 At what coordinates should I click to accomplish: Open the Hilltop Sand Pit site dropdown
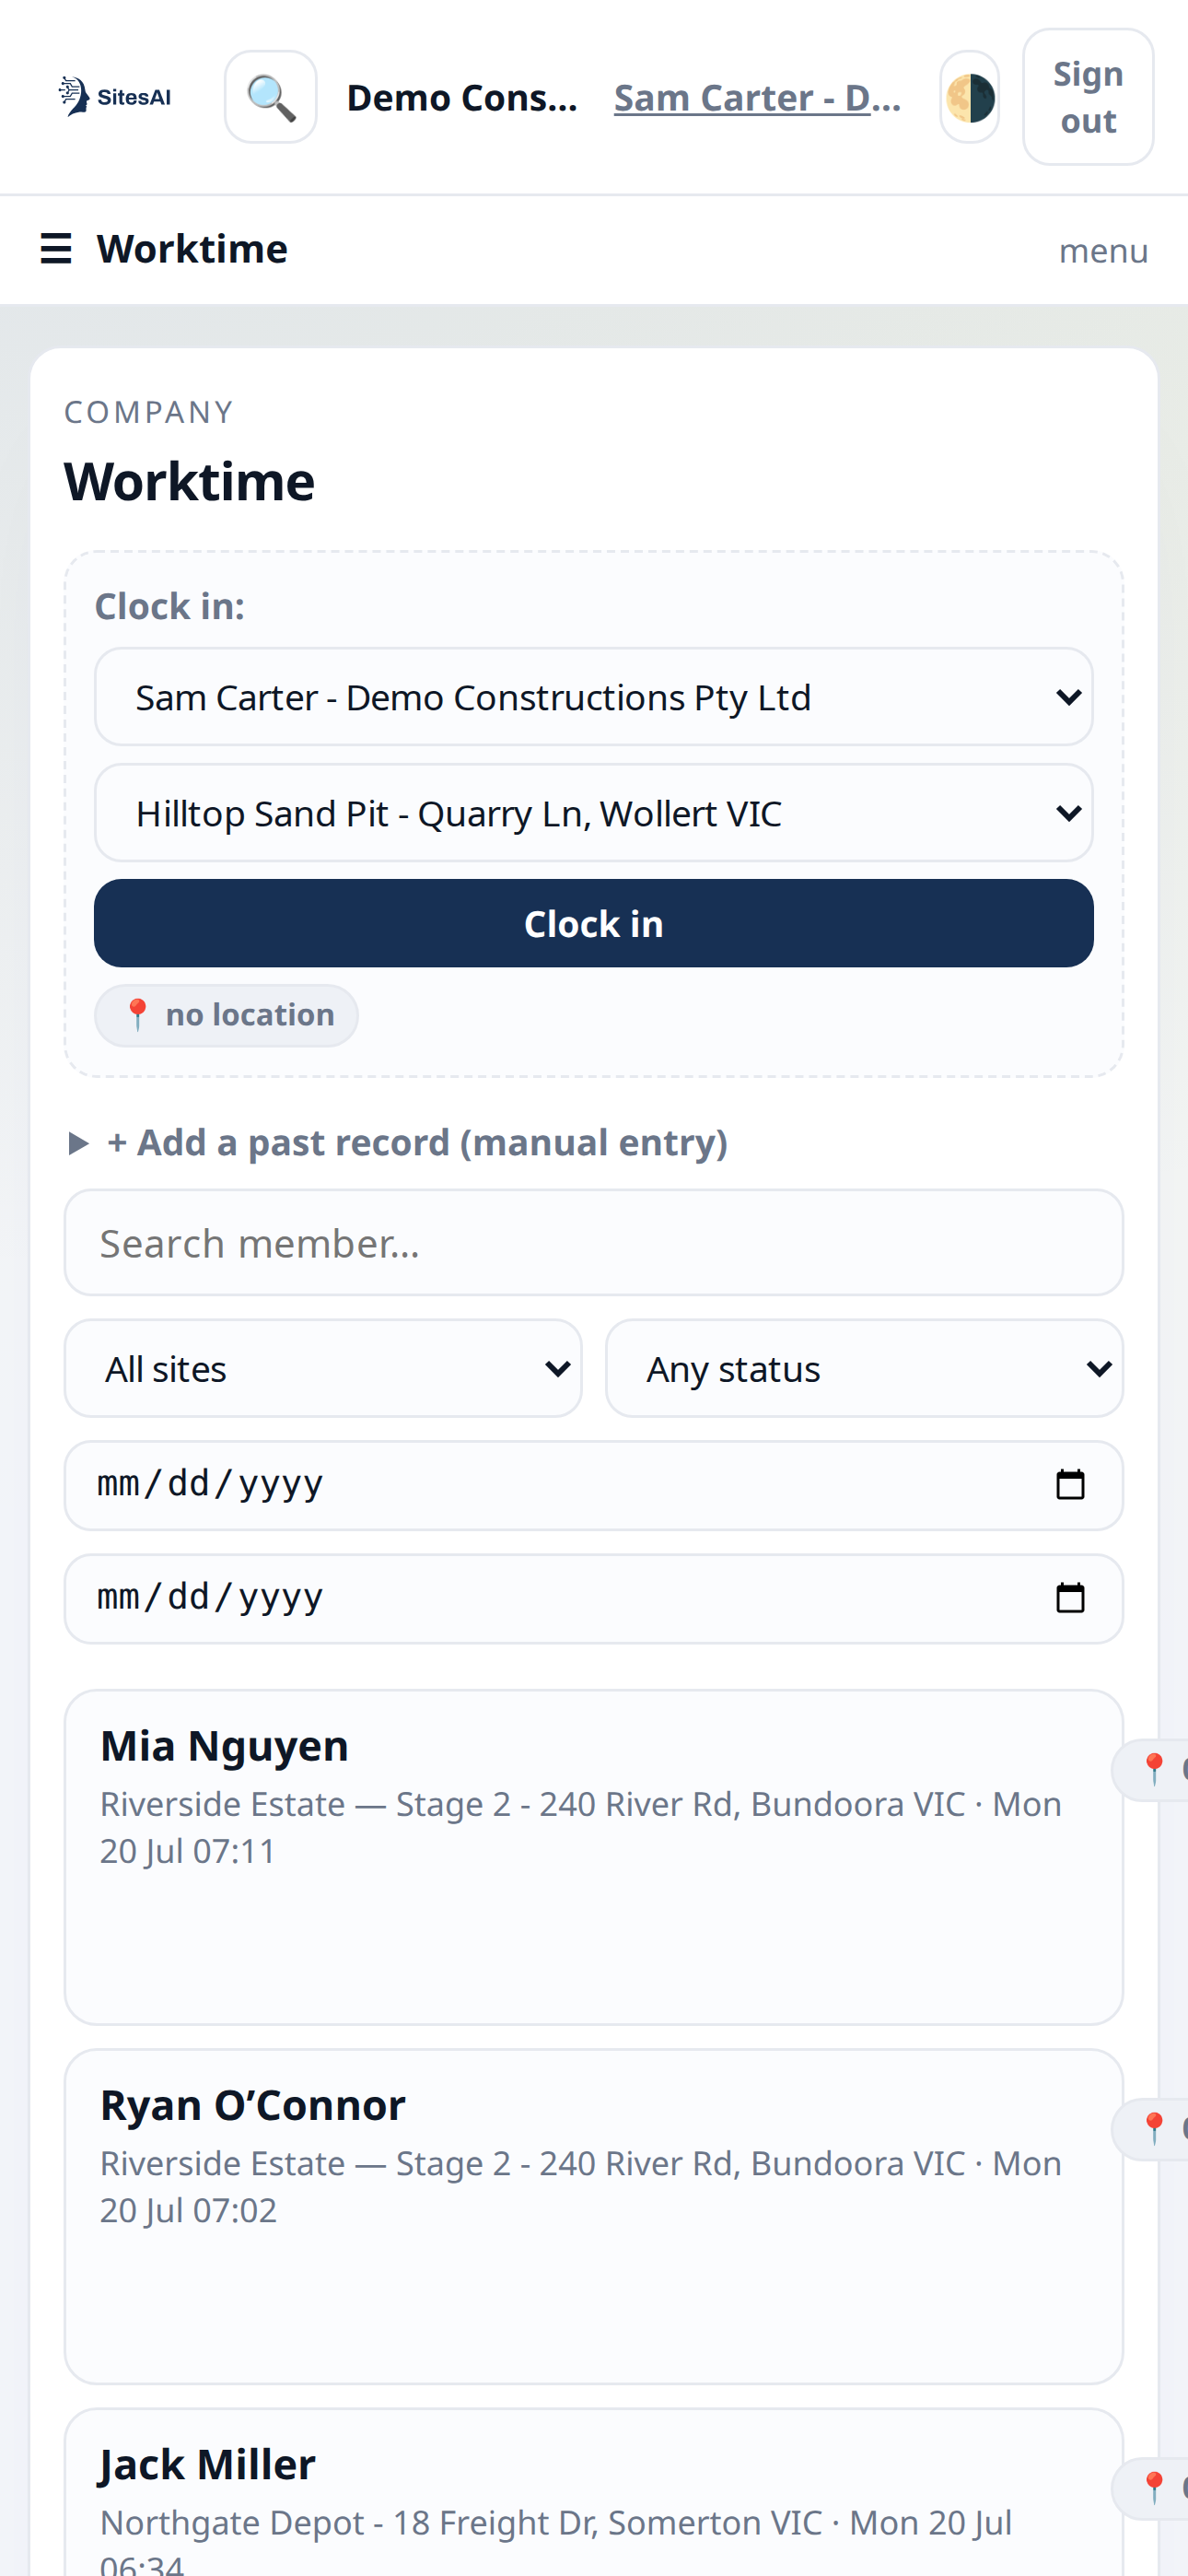(x=594, y=813)
